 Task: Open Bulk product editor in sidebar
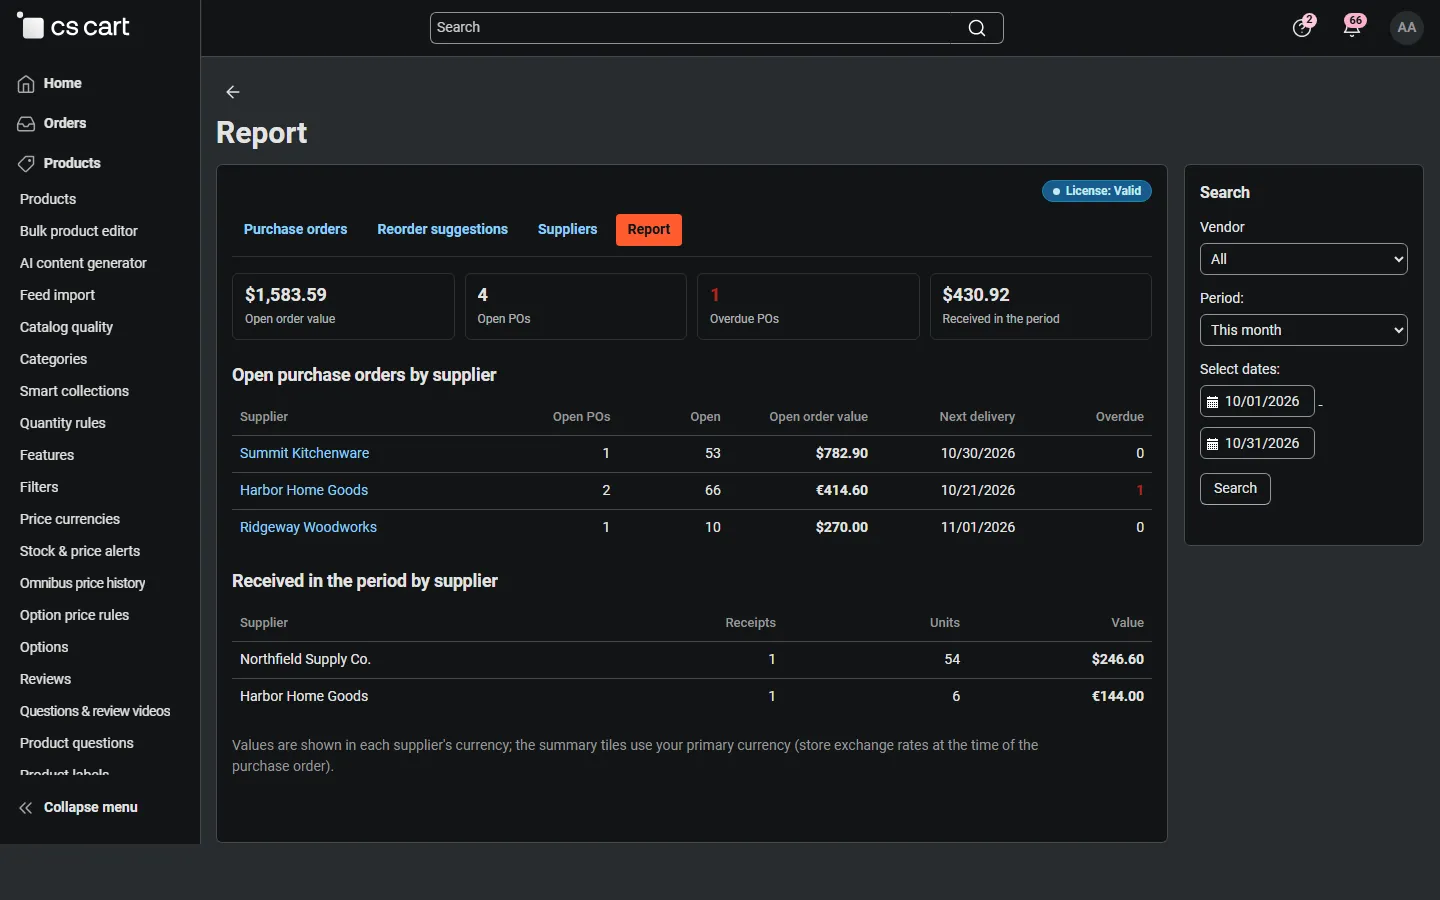point(79,232)
